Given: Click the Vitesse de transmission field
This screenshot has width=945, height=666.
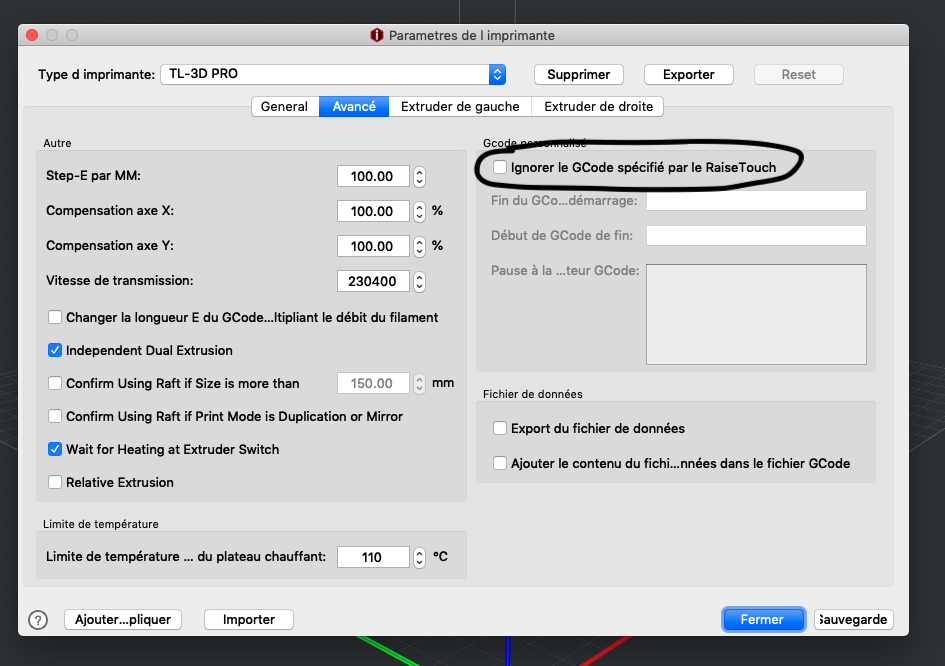Looking at the screenshot, I should [373, 281].
